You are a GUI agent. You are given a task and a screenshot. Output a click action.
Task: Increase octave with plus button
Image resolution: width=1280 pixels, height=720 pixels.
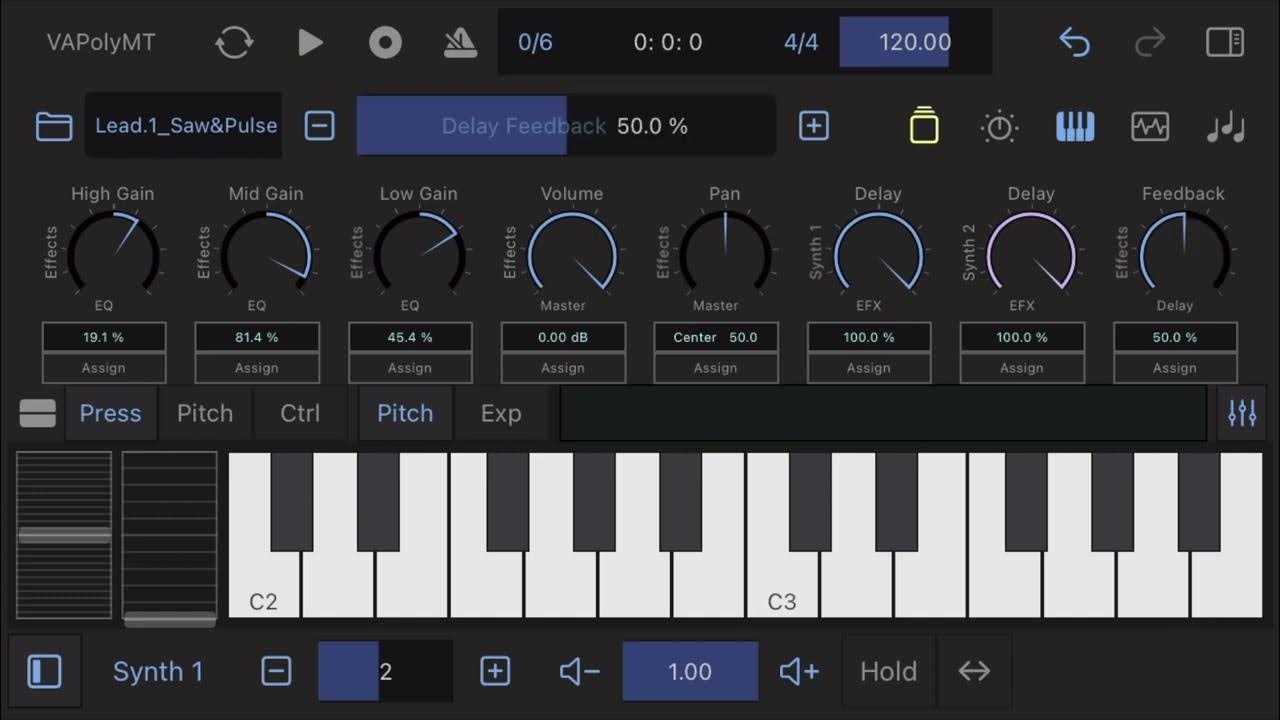[x=495, y=671]
